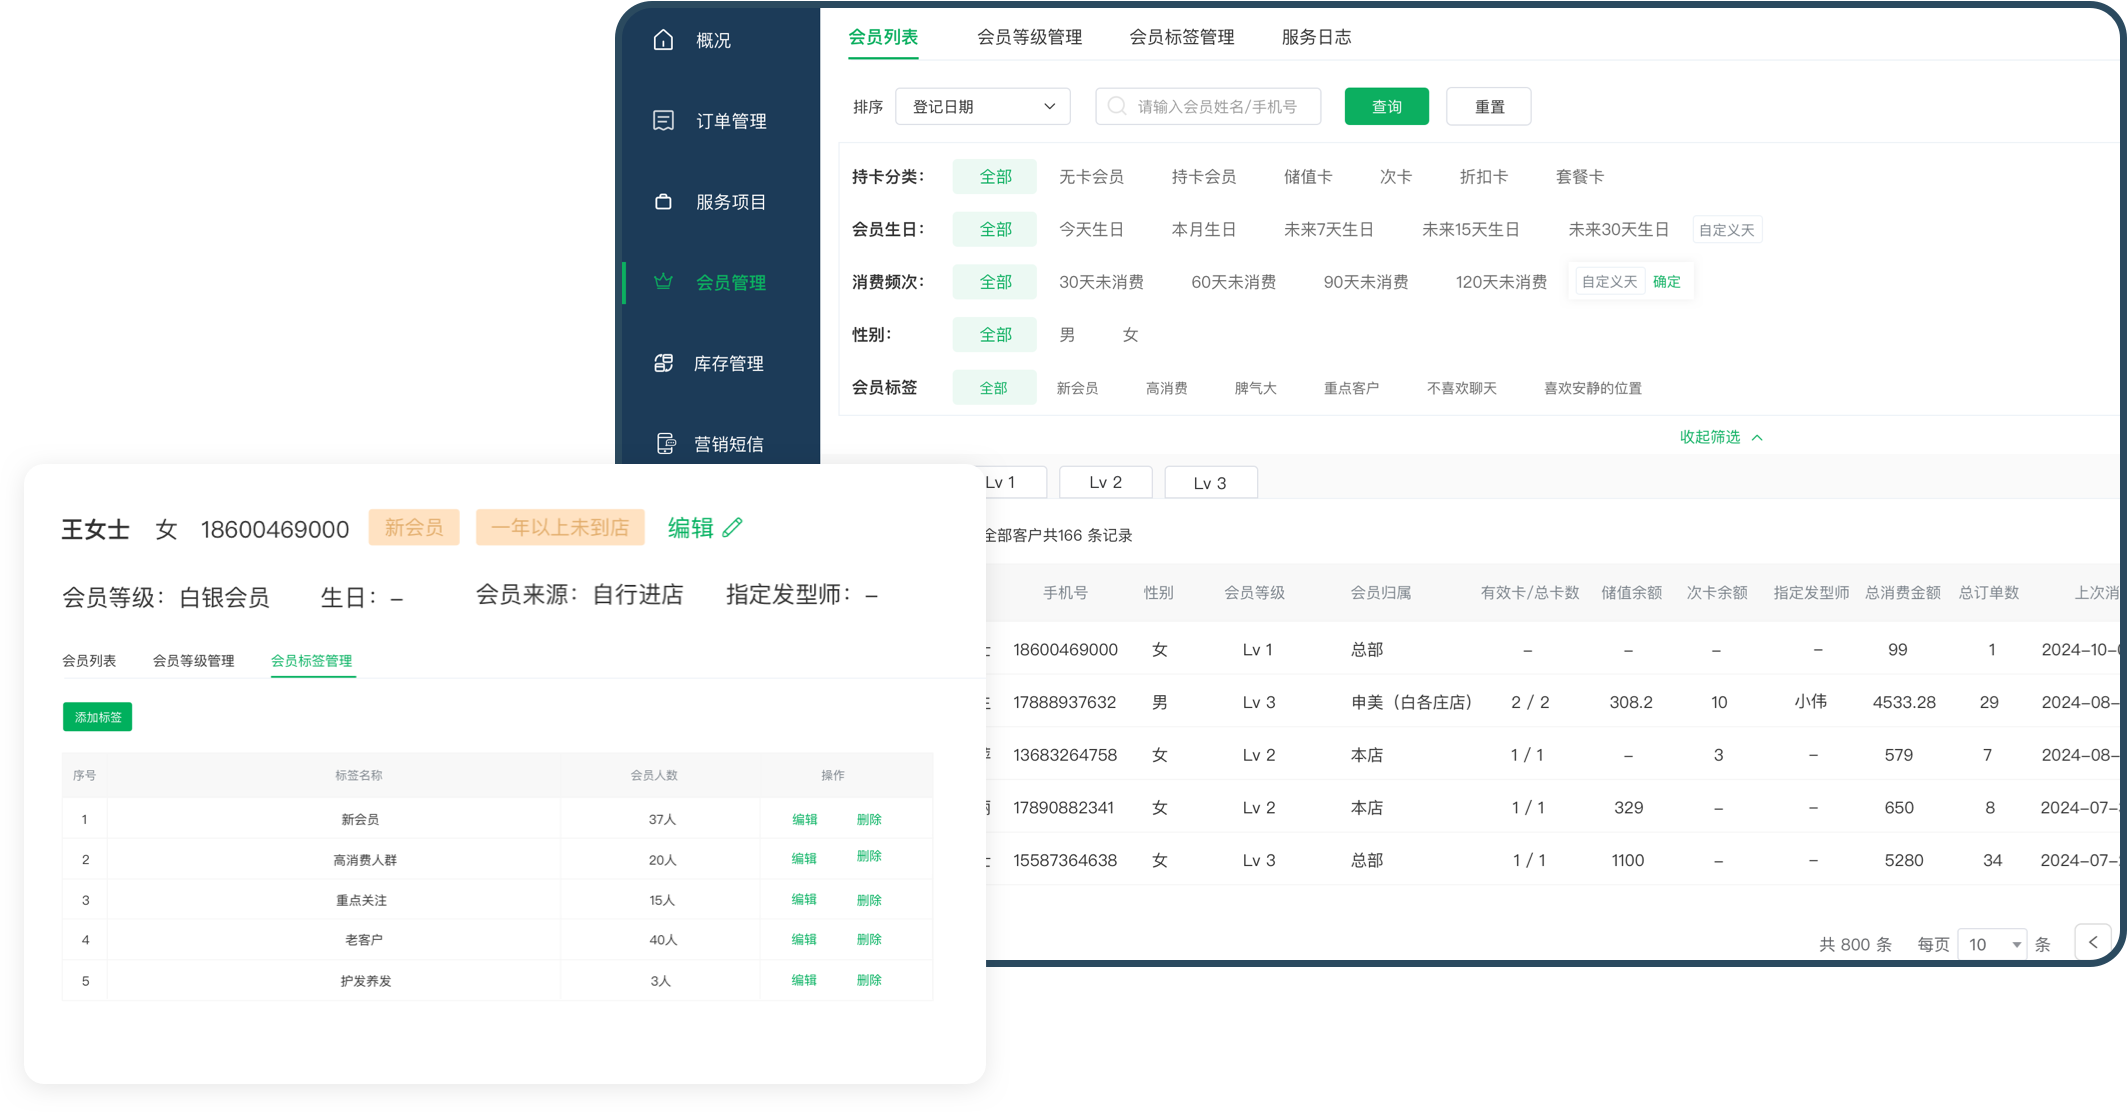Delete the 重点关注 tag row
The height and width of the screenshot is (1112, 2128).
(x=869, y=900)
